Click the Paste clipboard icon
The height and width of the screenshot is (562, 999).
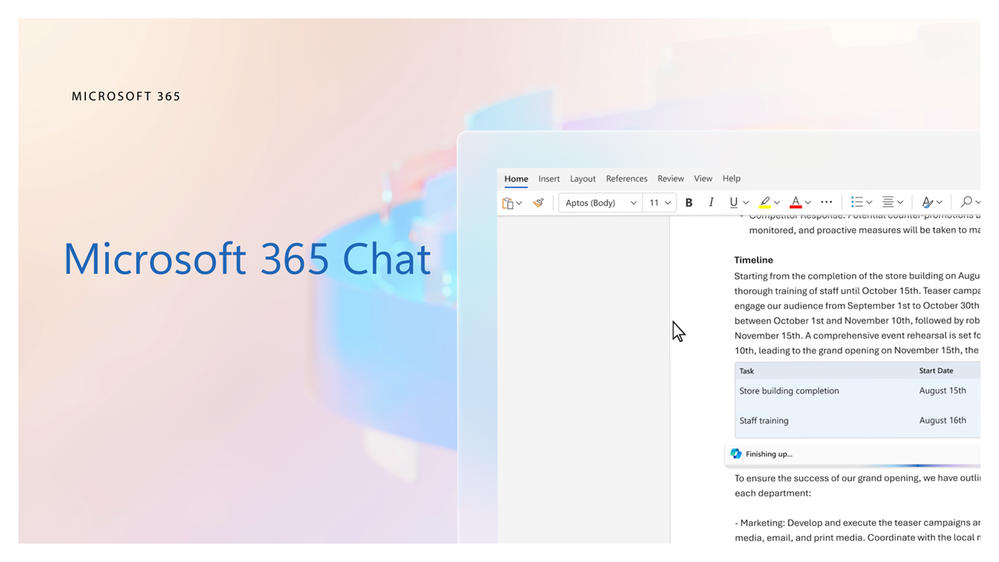(508, 203)
